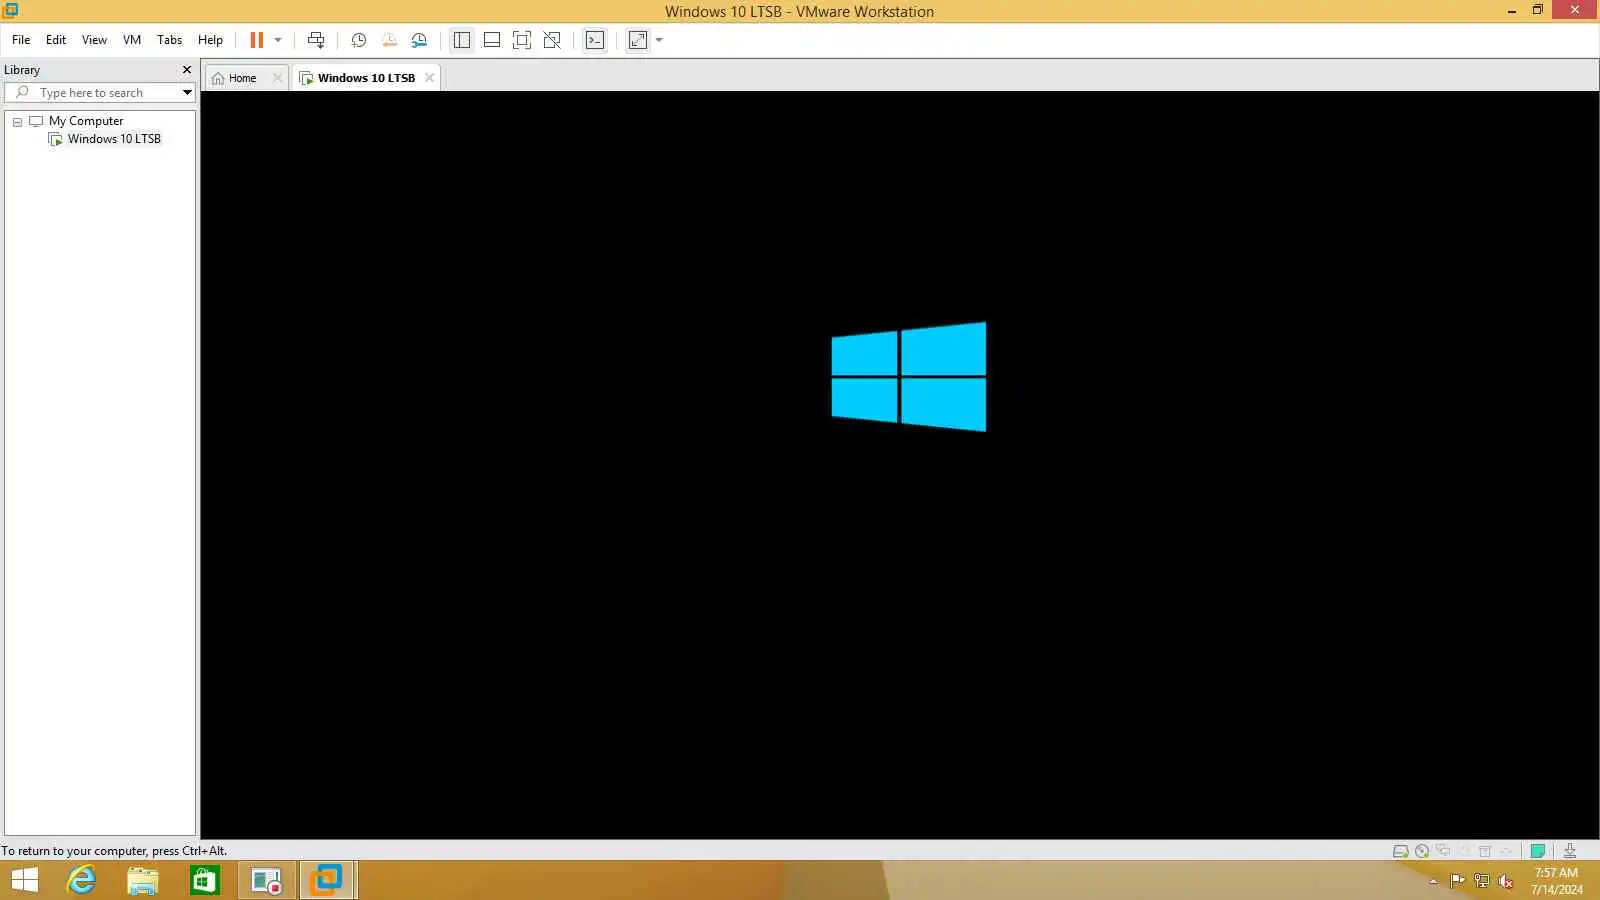Click the VMware icon in the title bar
This screenshot has height=900, width=1600.
[10, 10]
